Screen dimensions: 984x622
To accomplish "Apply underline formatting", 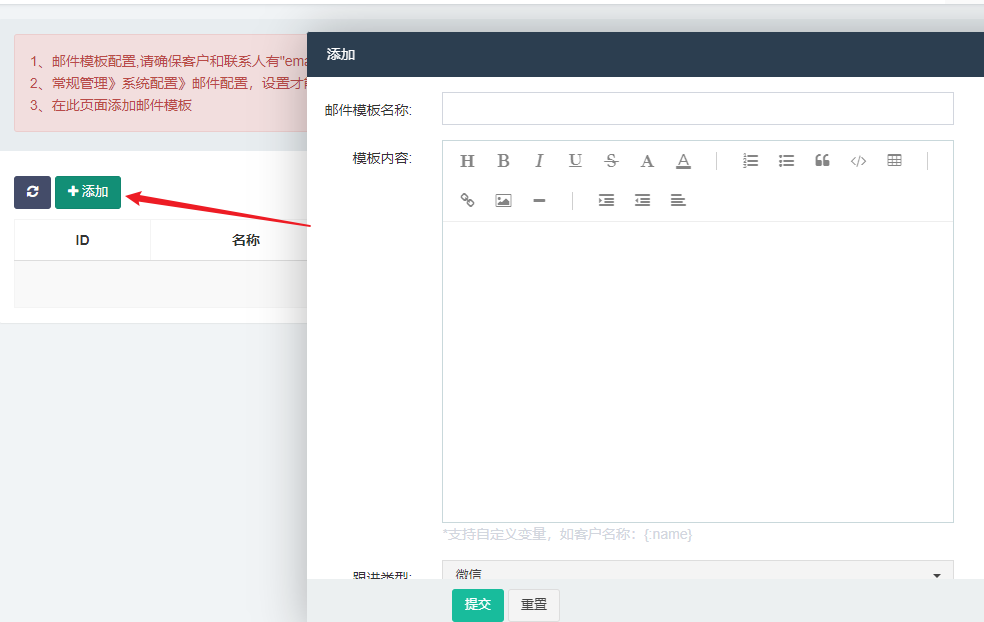I will [575, 160].
